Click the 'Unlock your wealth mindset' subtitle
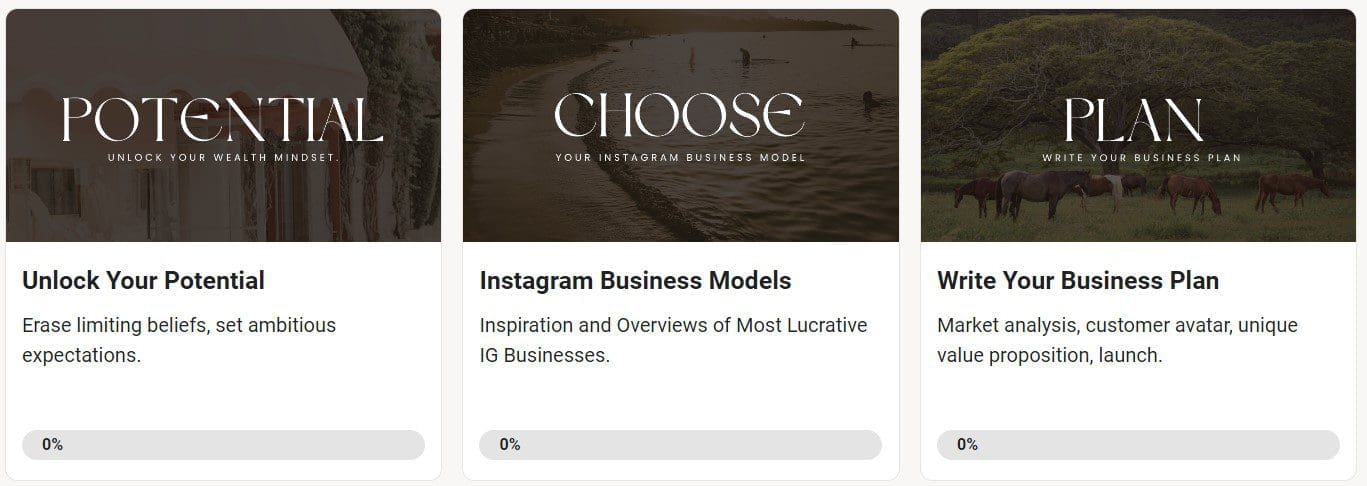The image size is (1367, 486). (x=223, y=157)
